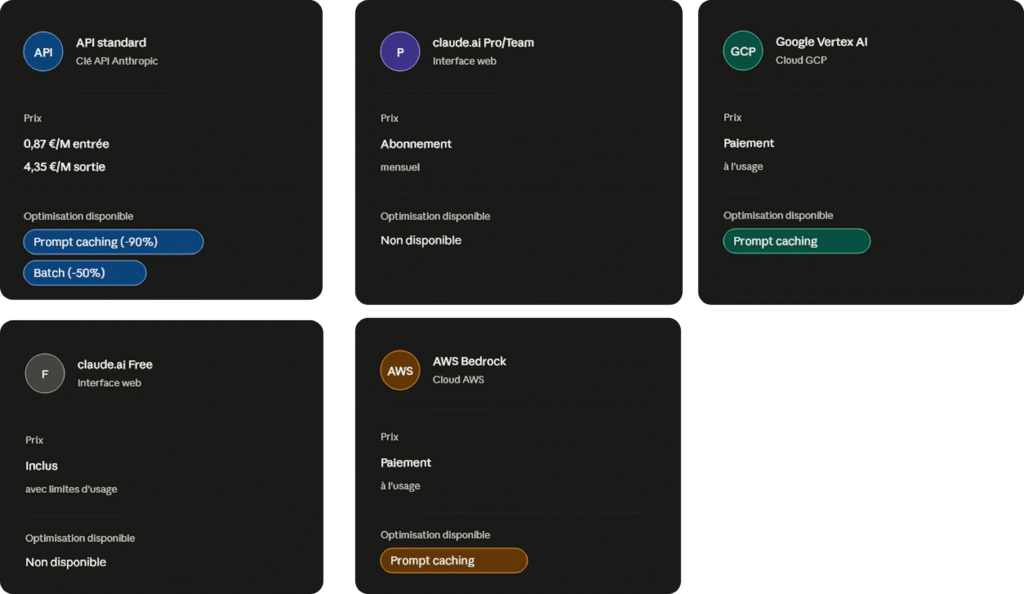Click the "Prix" label in the API standard card
This screenshot has height=594, width=1024.
click(x=33, y=118)
